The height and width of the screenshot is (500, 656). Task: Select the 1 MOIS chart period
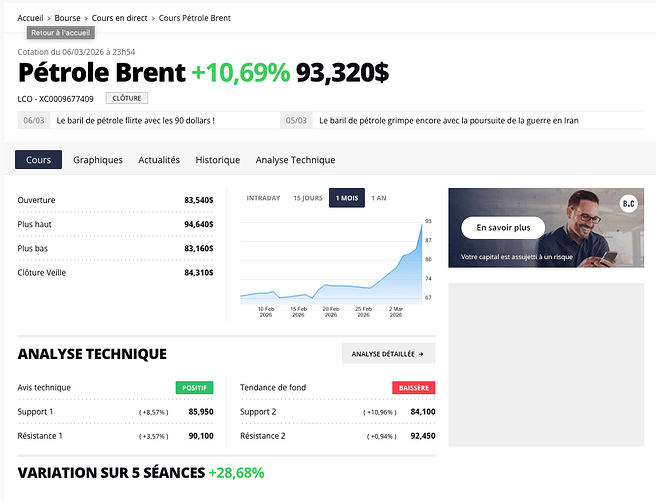click(x=347, y=198)
